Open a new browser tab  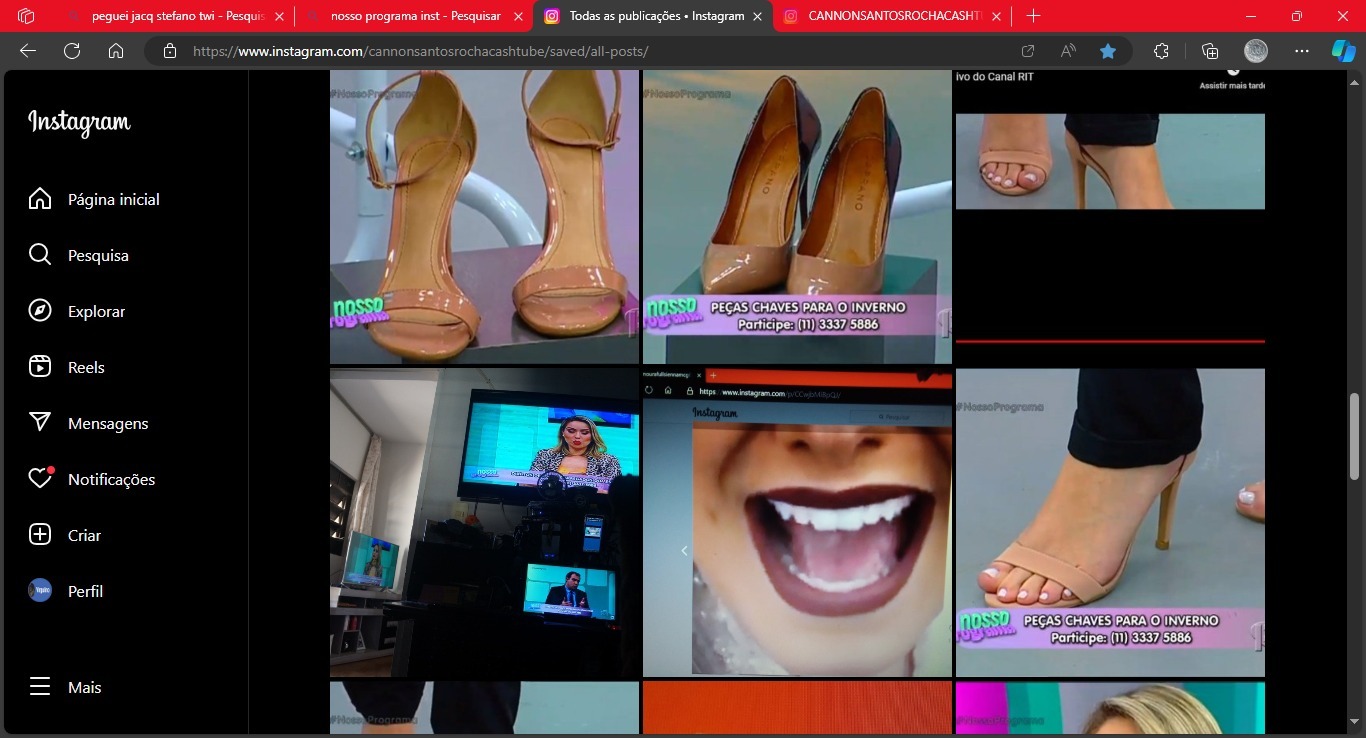pos(1033,16)
